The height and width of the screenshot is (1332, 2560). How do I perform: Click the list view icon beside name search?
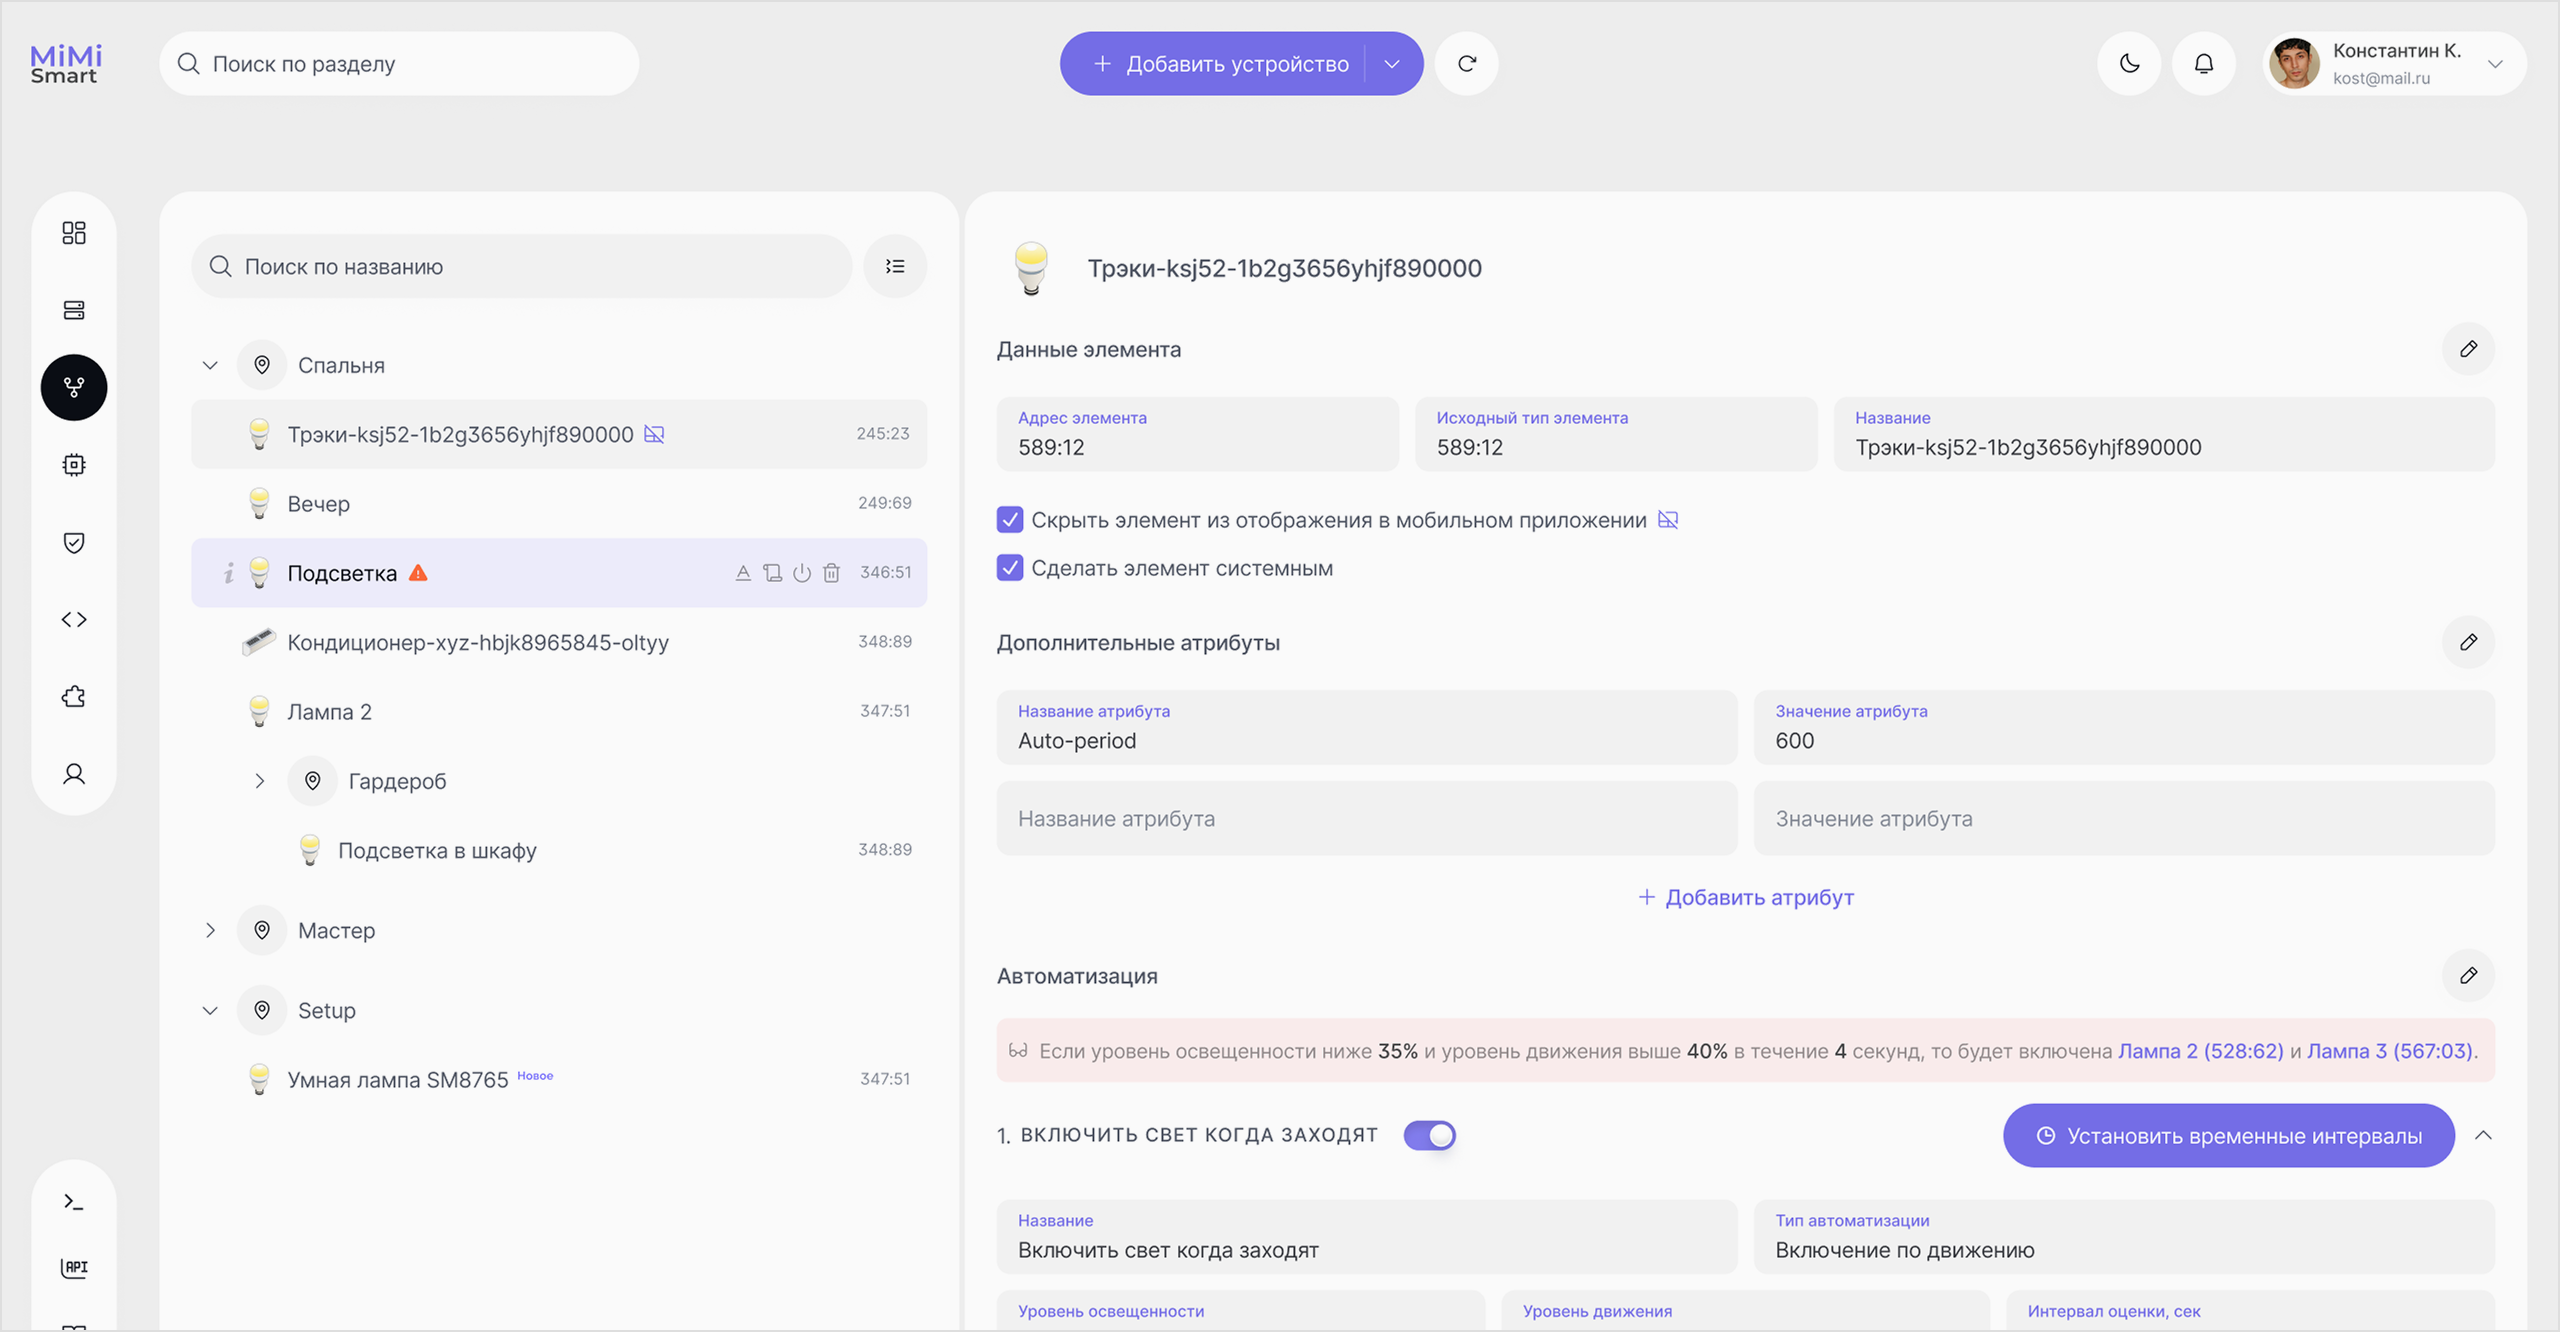click(895, 266)
